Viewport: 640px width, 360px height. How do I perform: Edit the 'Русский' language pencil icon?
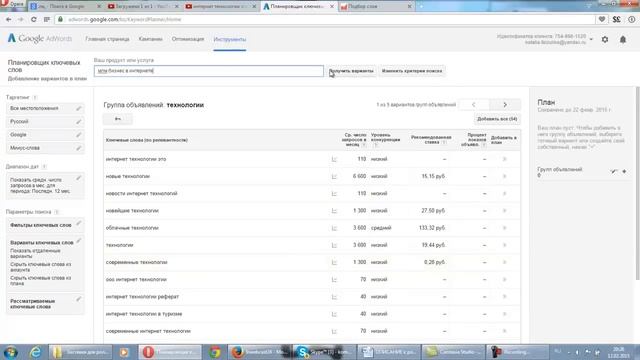pos(79,122)
